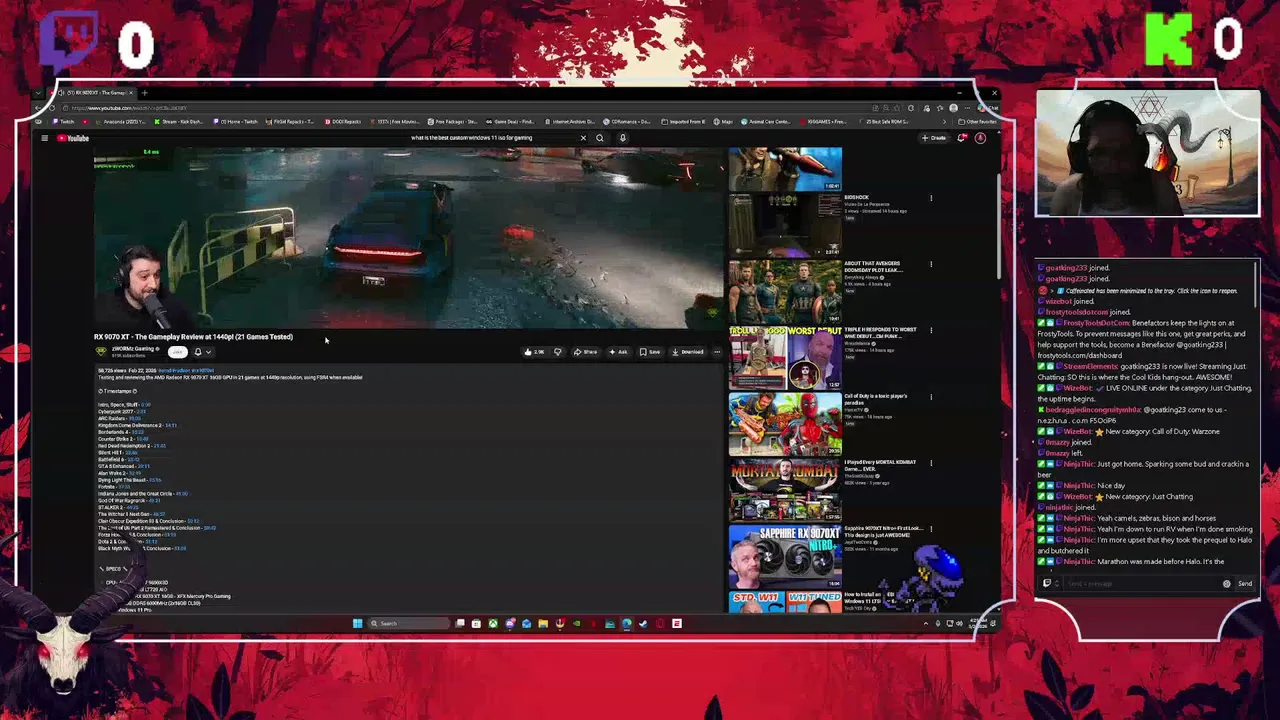Open YouTube notifications bell in header
Screen dimensions: 1280x720
point(962,138)
